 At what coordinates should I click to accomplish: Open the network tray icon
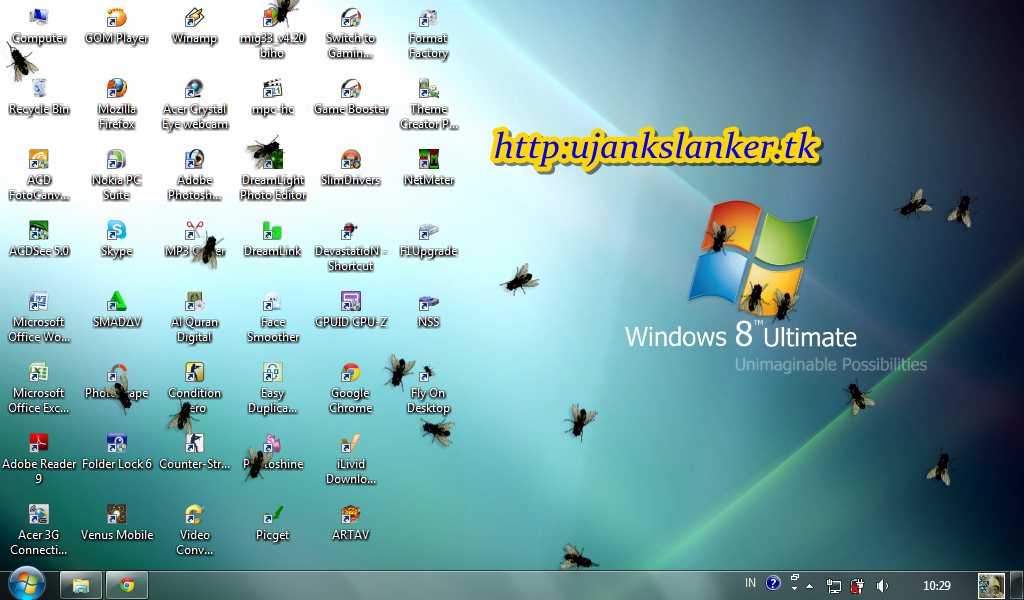(833, 586)
